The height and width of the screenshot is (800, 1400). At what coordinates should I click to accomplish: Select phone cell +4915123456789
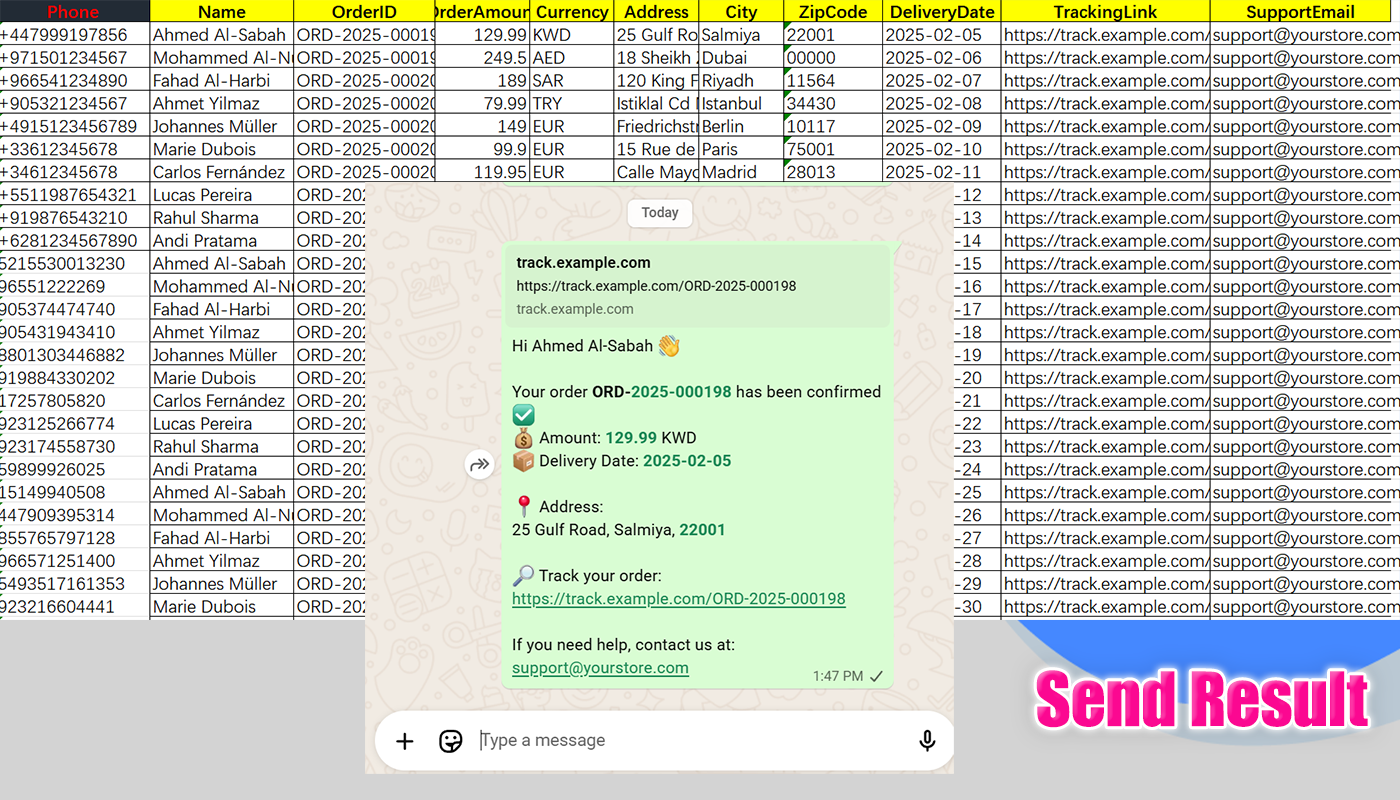[x=74, y=127]
